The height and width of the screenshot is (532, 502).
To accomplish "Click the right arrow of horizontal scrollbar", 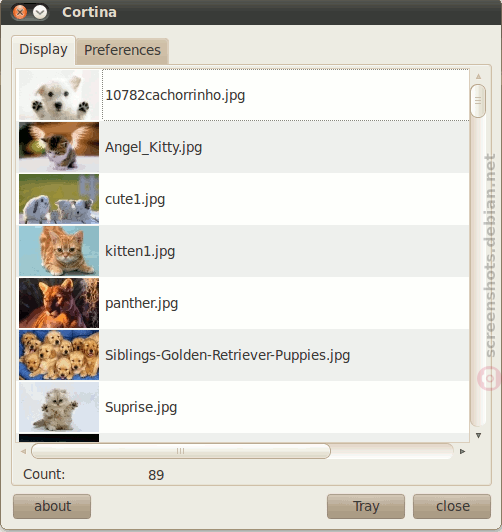I will [462, 451].
